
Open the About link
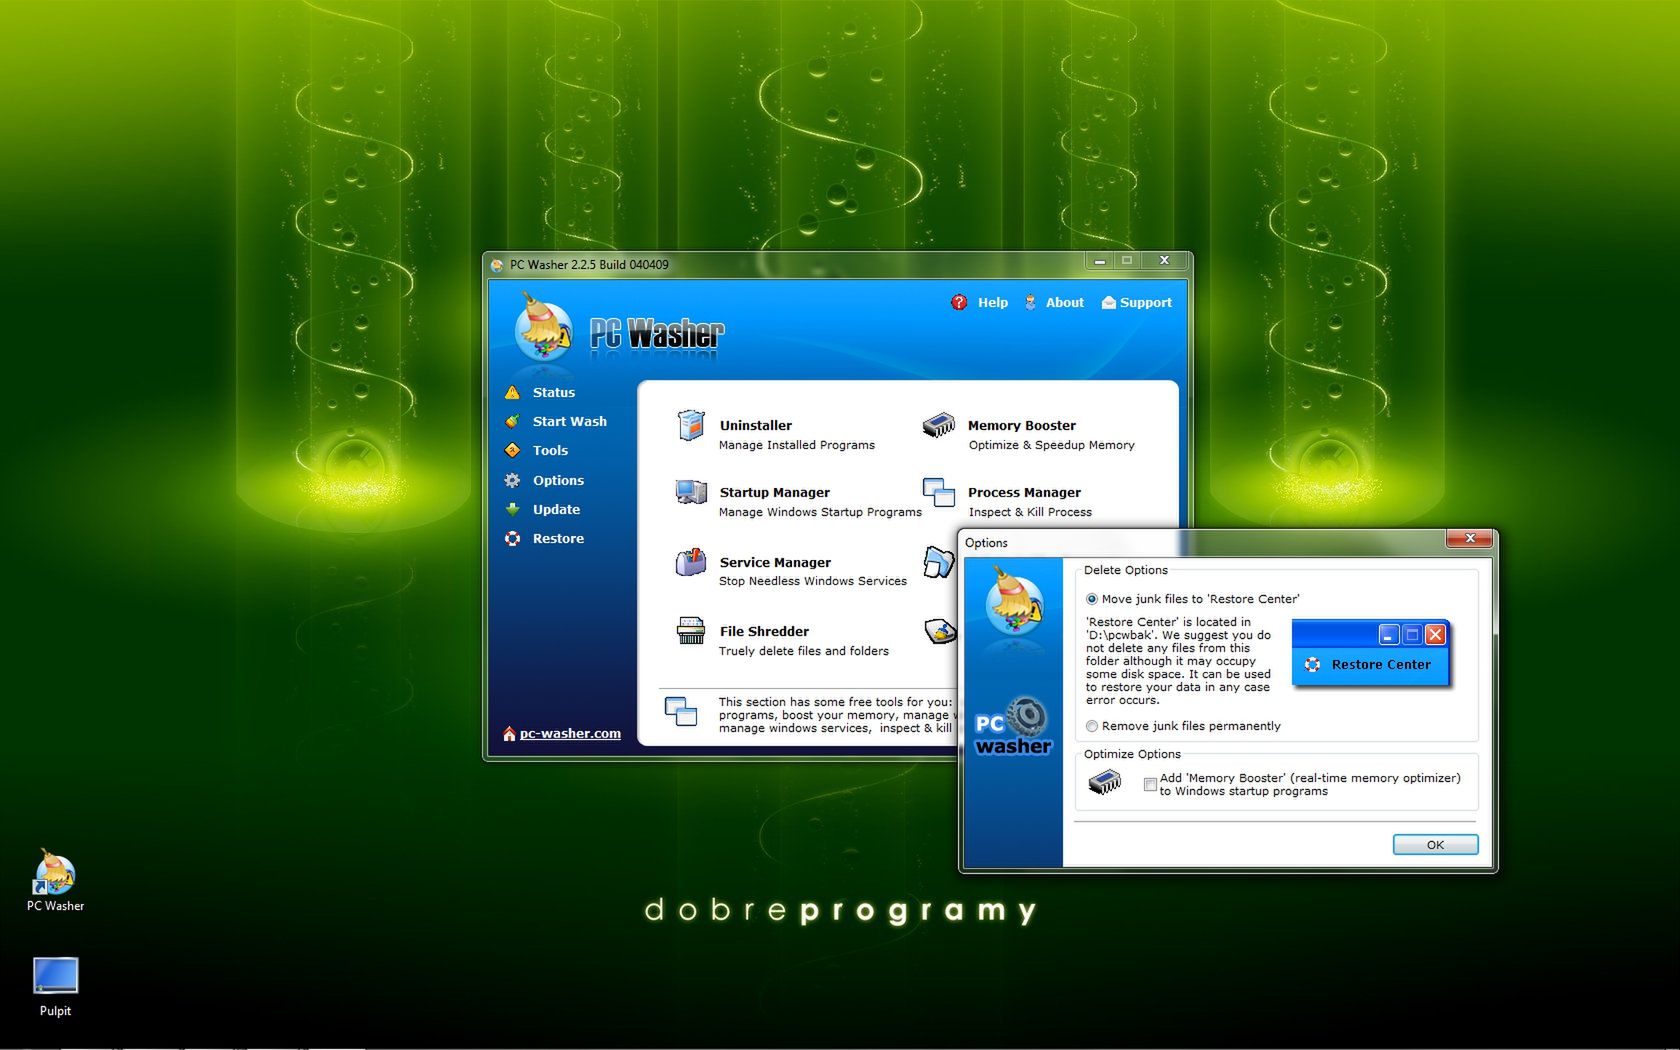tap(1064, 303)
